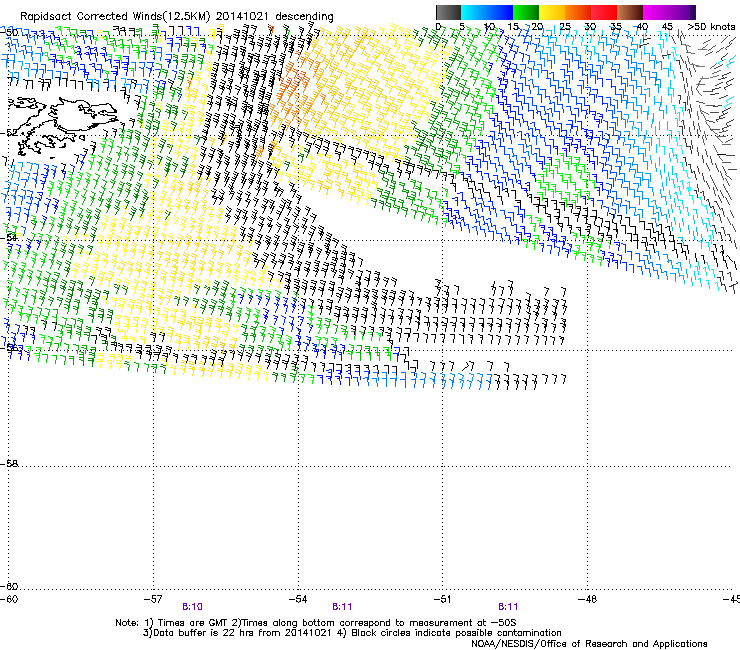Click the '-54' longitude axis label
740x650 pixels.
click(x=298, y=599)
